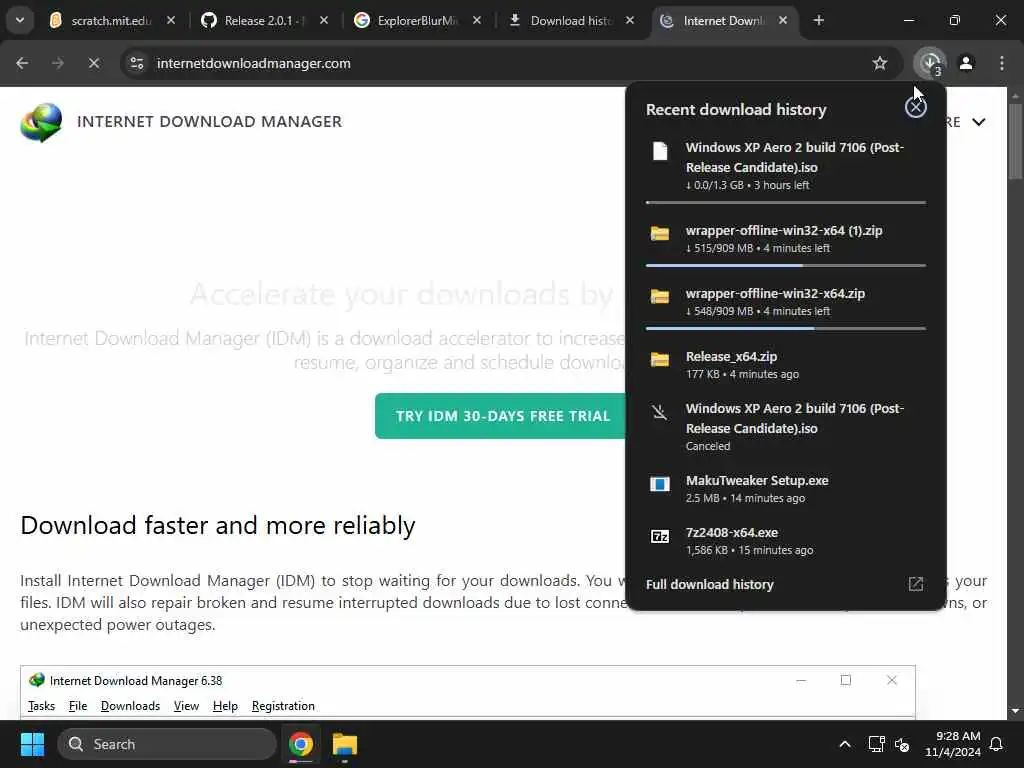
Task: Close the scratch.mit.edu tab
Action: point(170,21)
